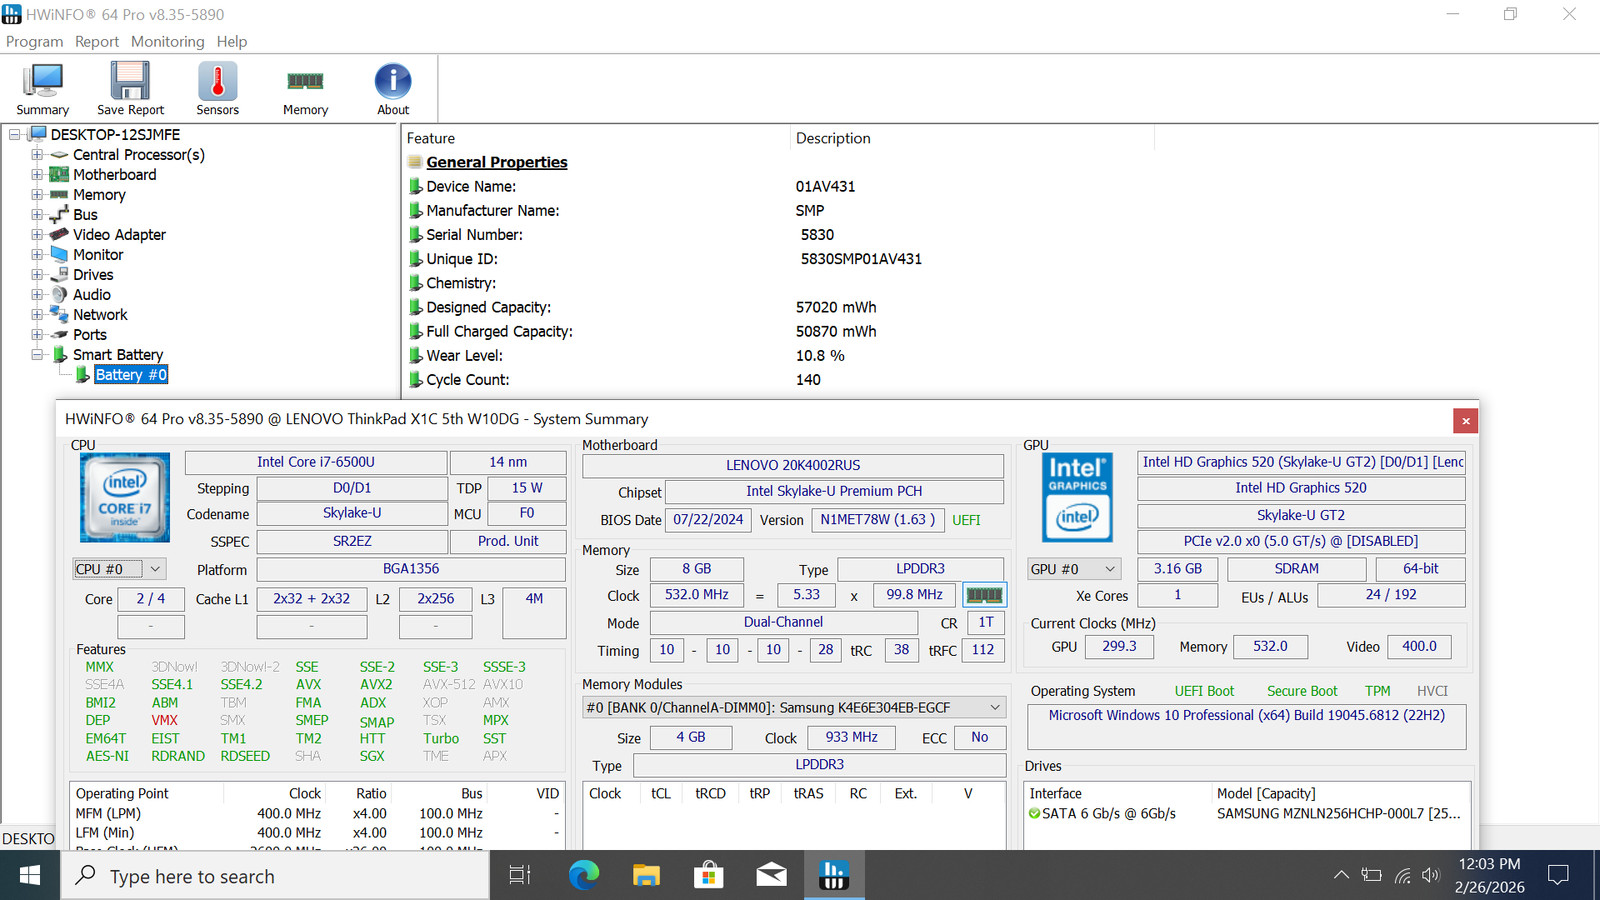This screenshot has width=1600, height=900.
Task: Click the Intel Core i7-6500U CPU name field
Action: tap(316, 462)
